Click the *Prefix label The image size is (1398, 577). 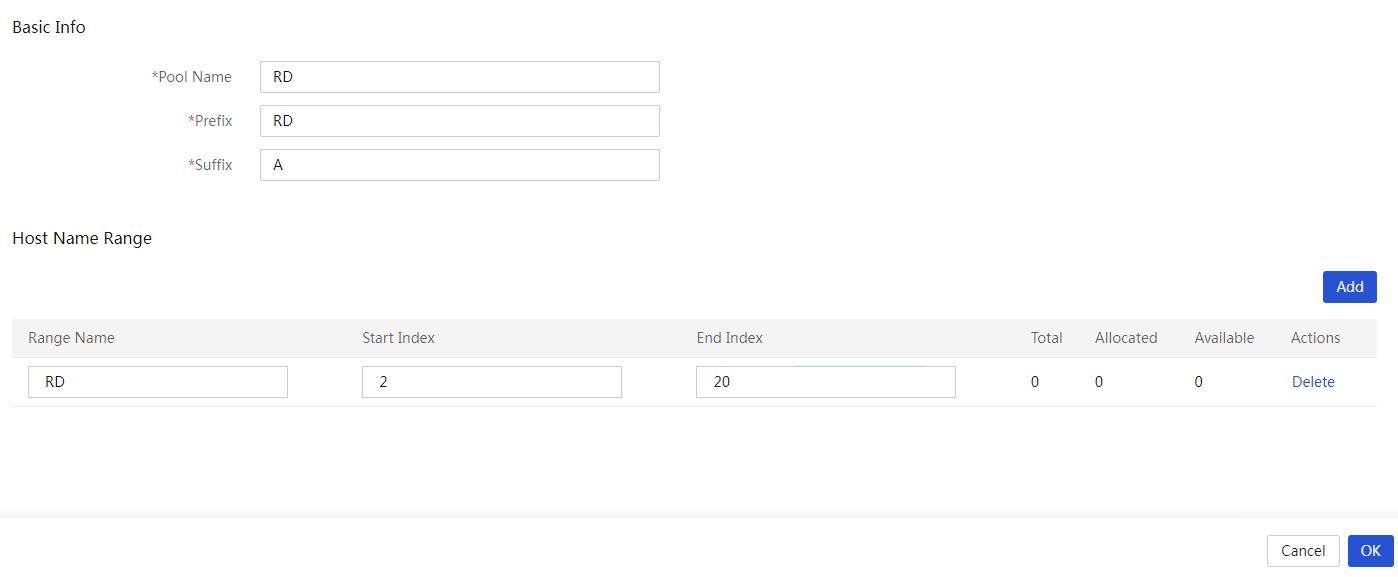click(x=210, y=121)
